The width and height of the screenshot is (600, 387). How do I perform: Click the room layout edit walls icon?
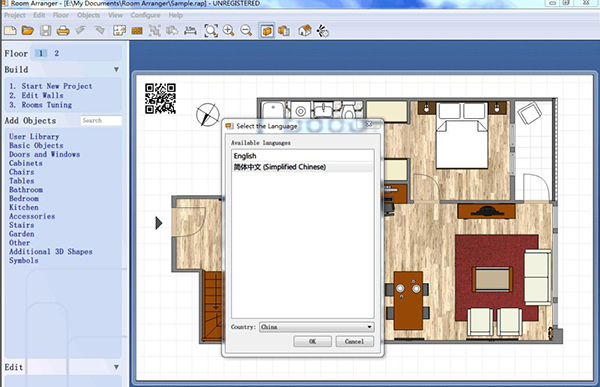(119, 31)
